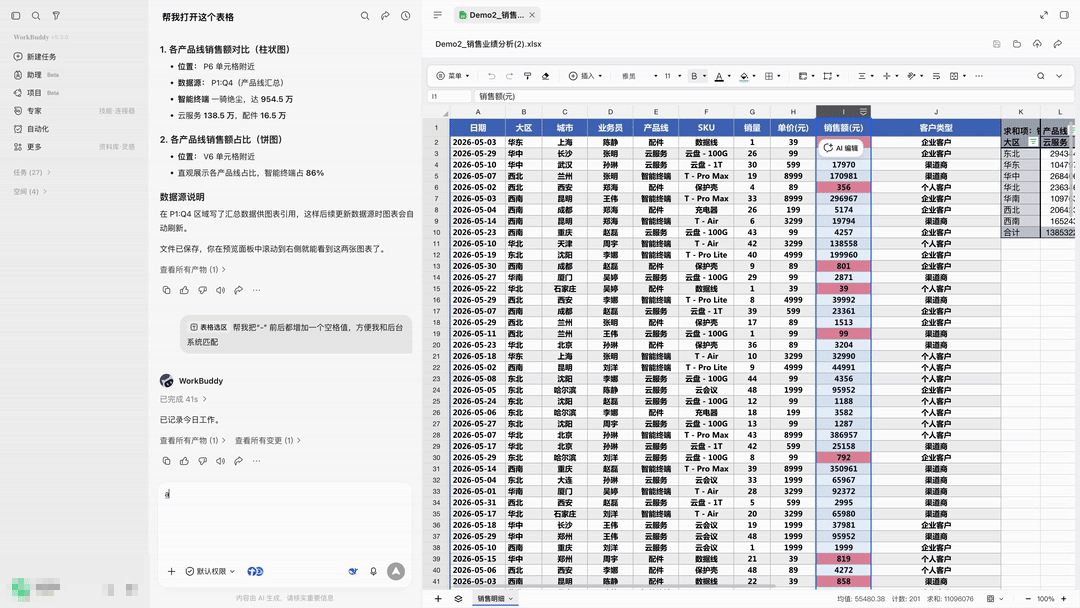Expand 已完成 41s details
The width and height of the screenshot is (1080, 608).
[x=183, y=399]
